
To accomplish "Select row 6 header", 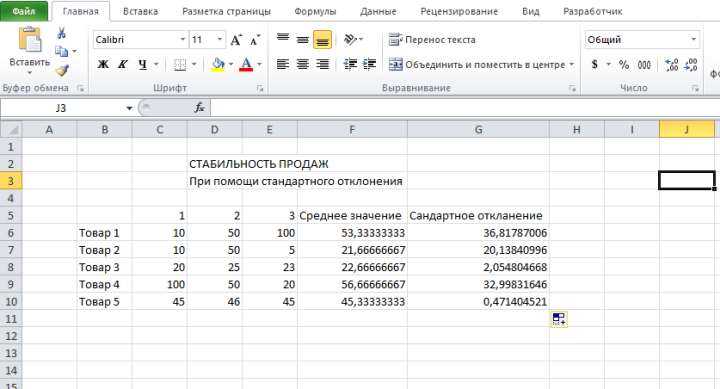I will [11, 233].
